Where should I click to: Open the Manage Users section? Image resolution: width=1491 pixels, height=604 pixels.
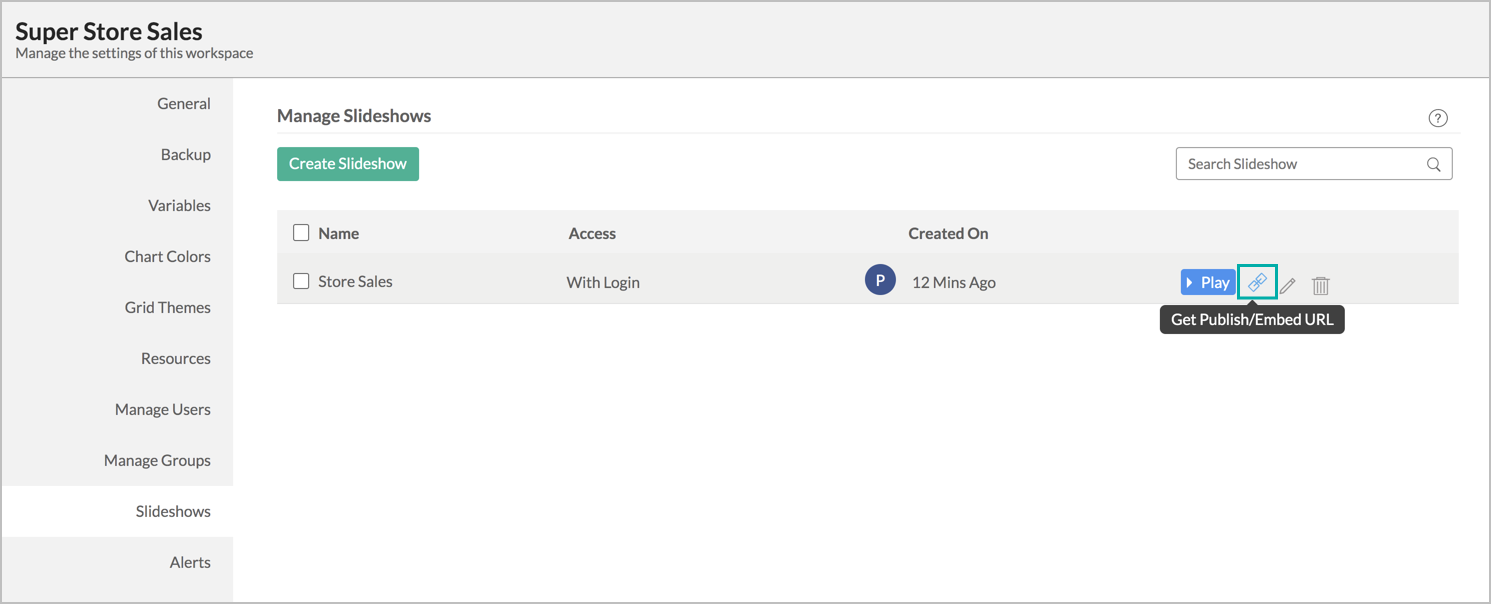click(163, 410)
